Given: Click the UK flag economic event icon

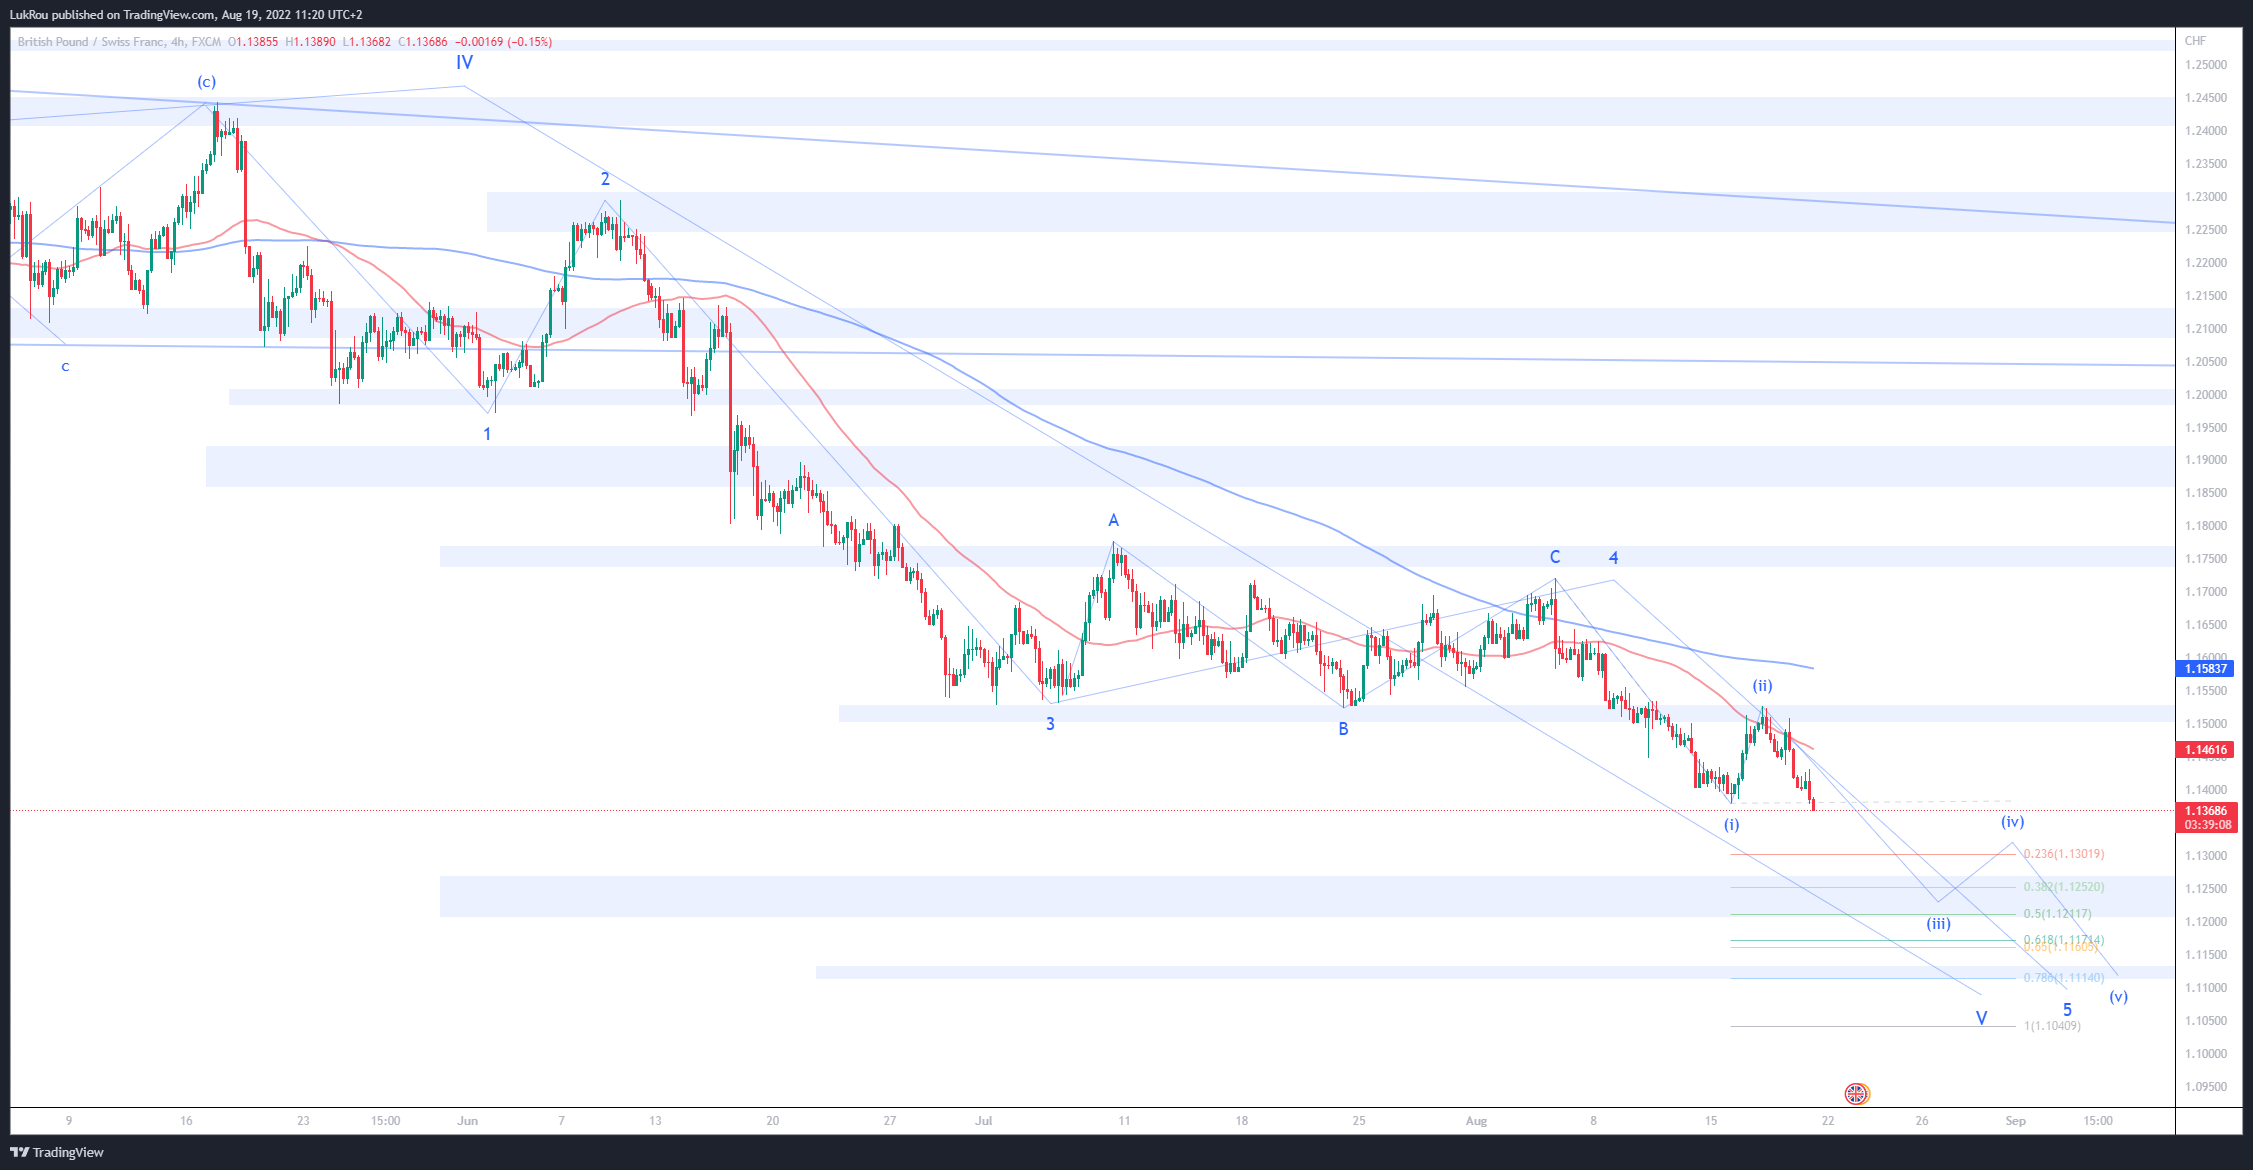Looking at the screenshot, I should 1856,1093.
